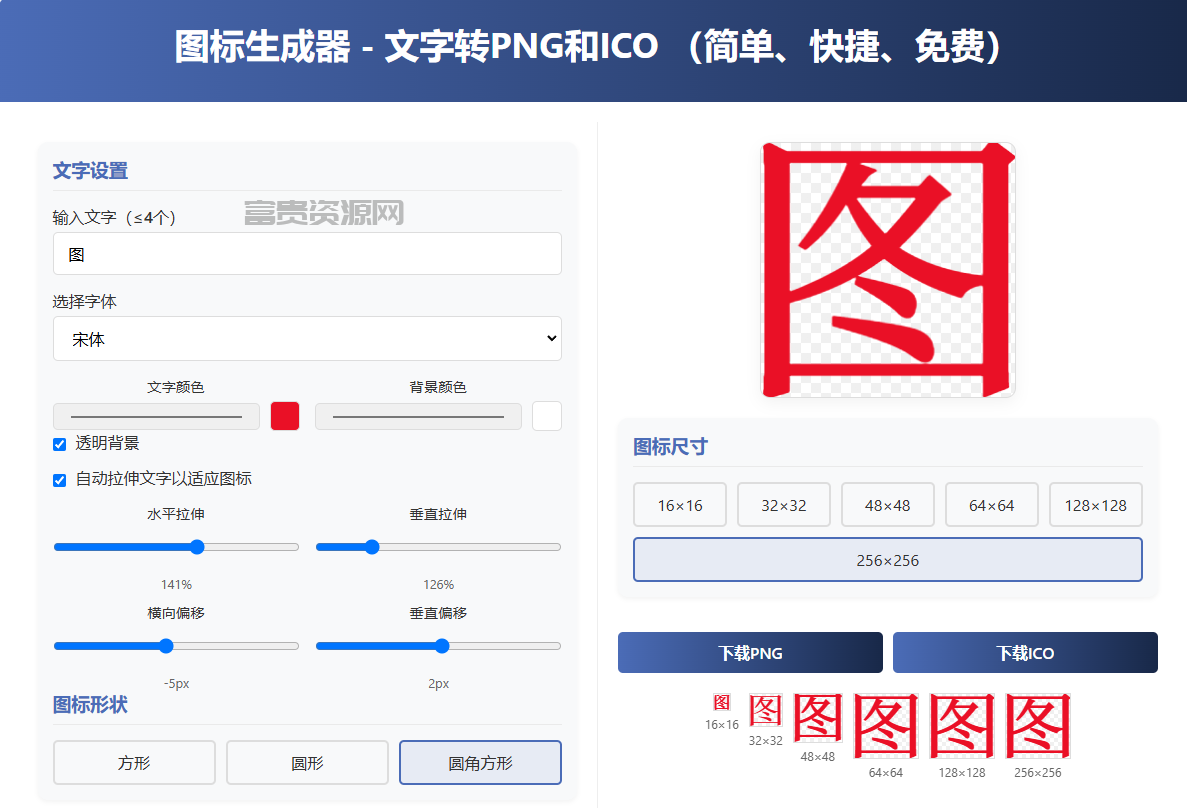Click the 下载PNG download button
Viewport: 1187px width, 808px height.
(x=750, y=653)
